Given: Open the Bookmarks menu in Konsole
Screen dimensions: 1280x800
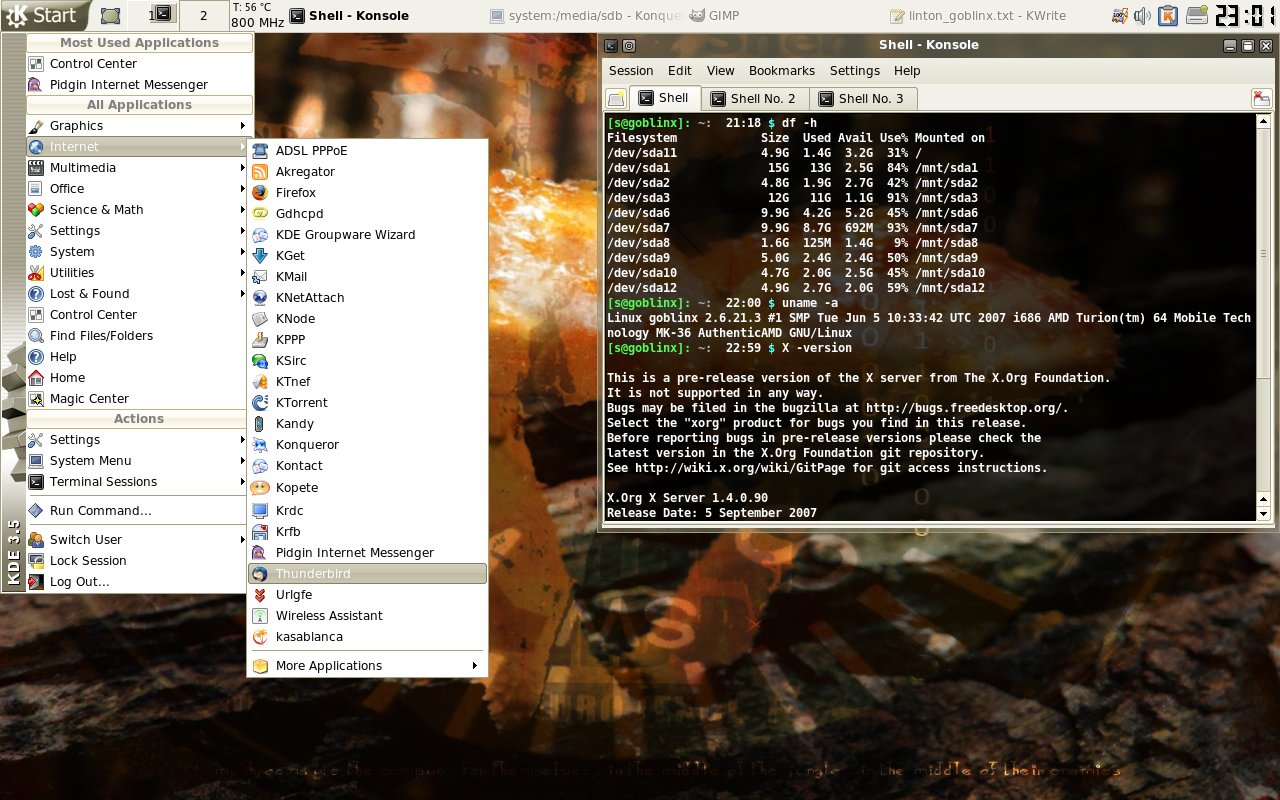Looking at the screenshot, I should tap(782, 71).
